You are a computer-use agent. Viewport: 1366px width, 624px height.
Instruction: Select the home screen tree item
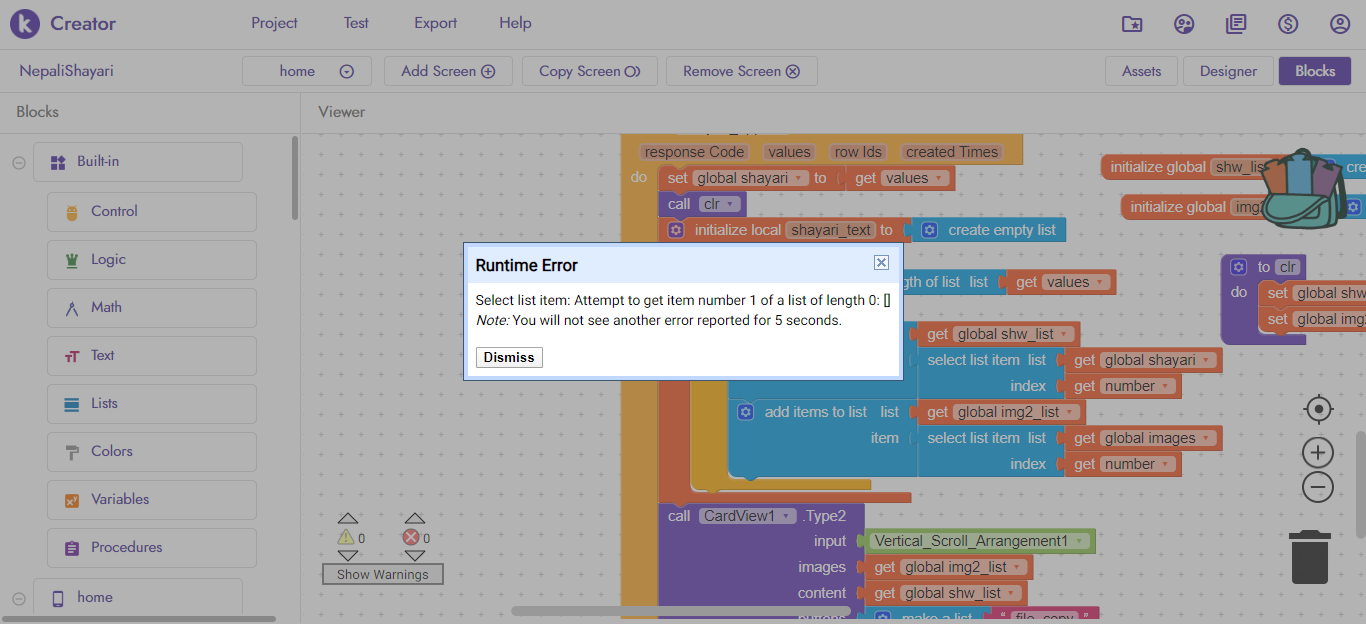point(138,598)
